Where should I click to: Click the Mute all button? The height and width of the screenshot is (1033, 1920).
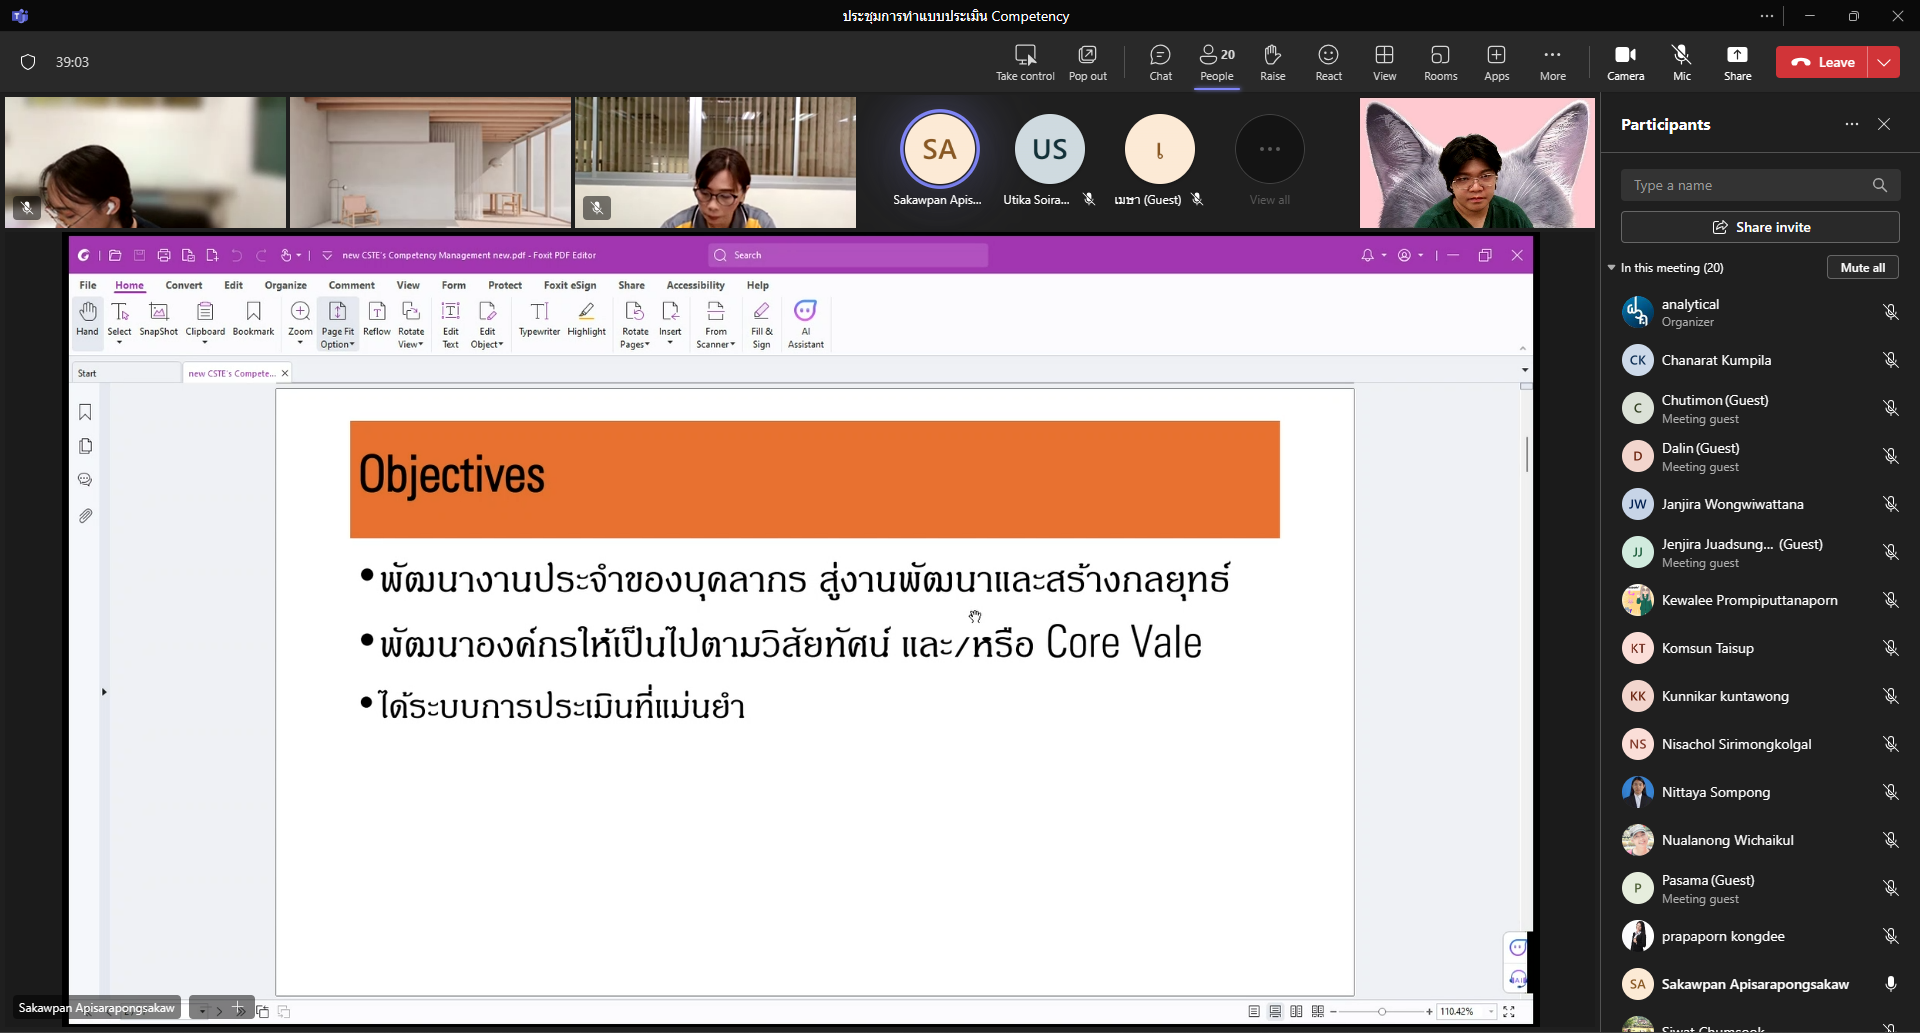pyautogui.click(x=1862, y=268)
